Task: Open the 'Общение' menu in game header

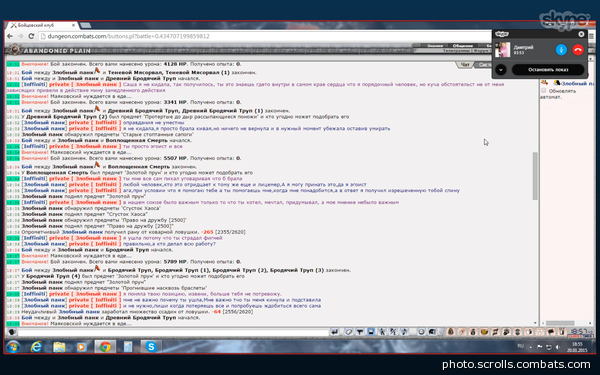Action: 463,46
